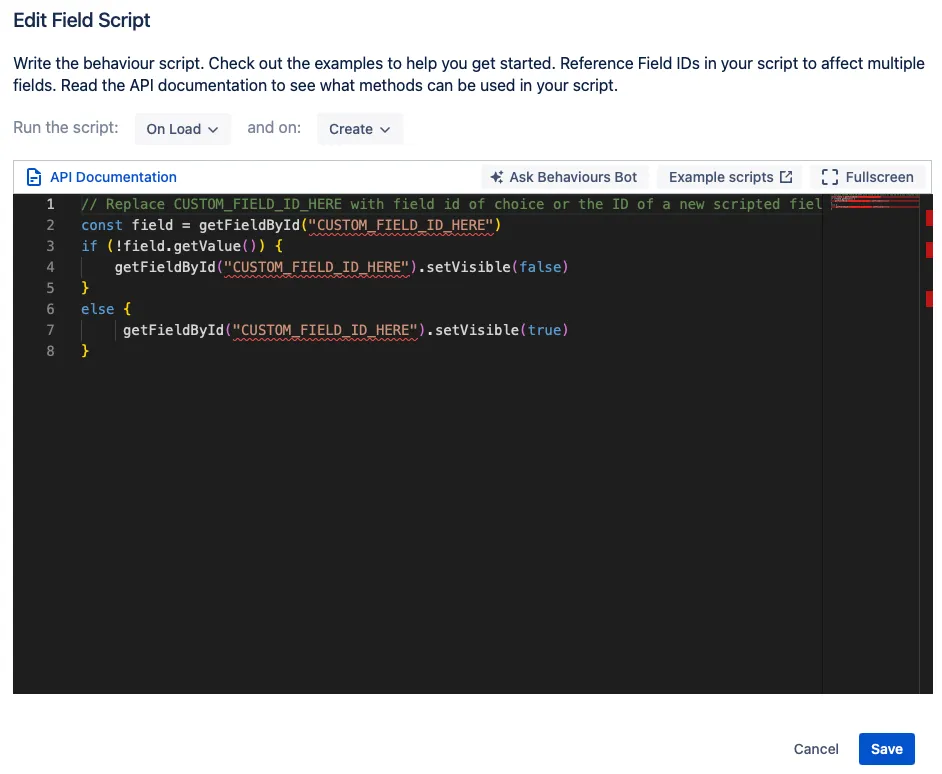
Task: Click the 'else {' line
Action: point(106,309)
